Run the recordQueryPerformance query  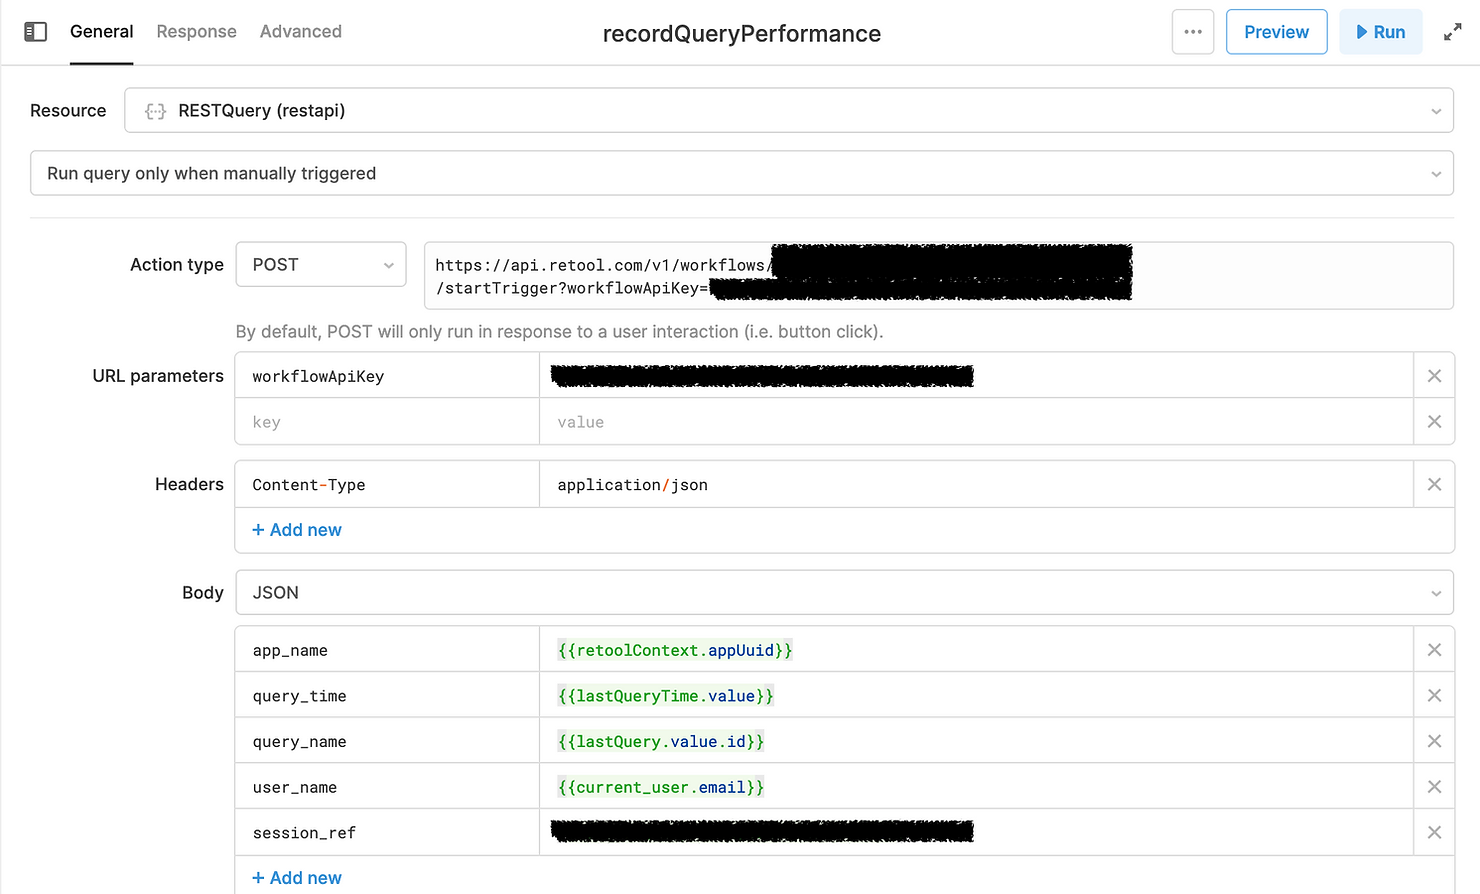[1381, 31]
